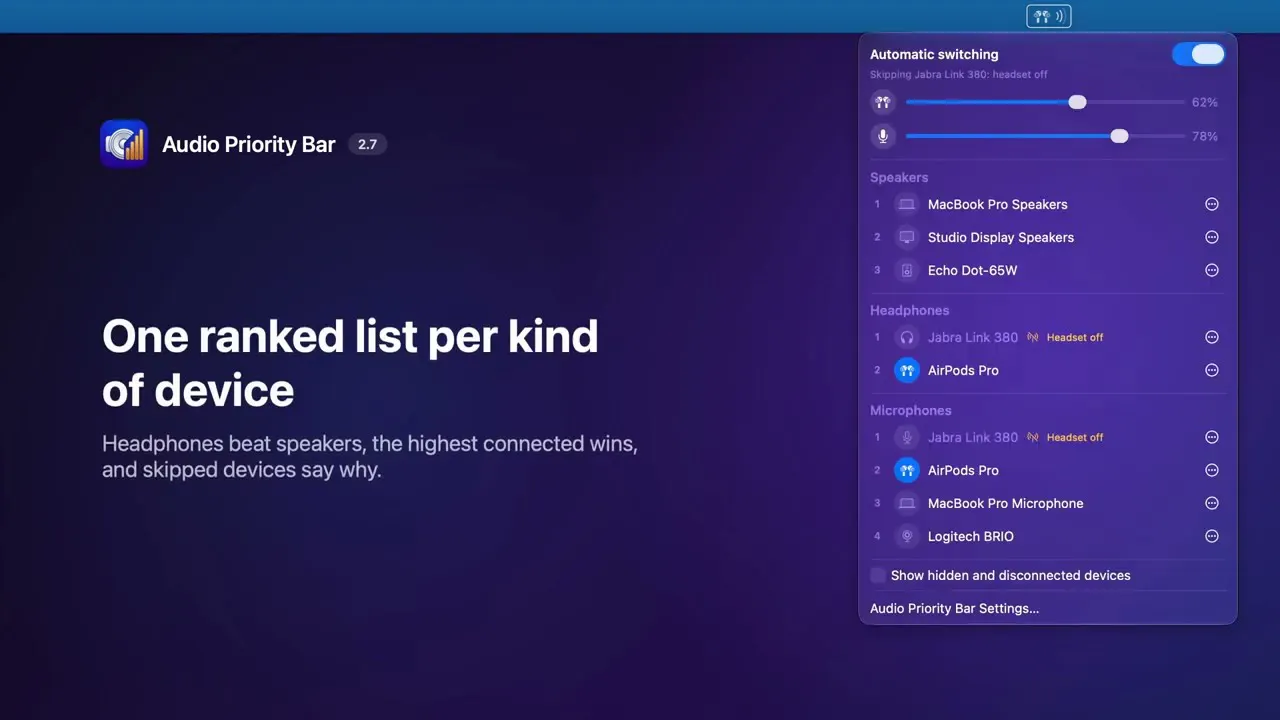Select AirPods Pro in Headphones list
The width and height of the screenshot is (1280, 720).
point(1047,370)
